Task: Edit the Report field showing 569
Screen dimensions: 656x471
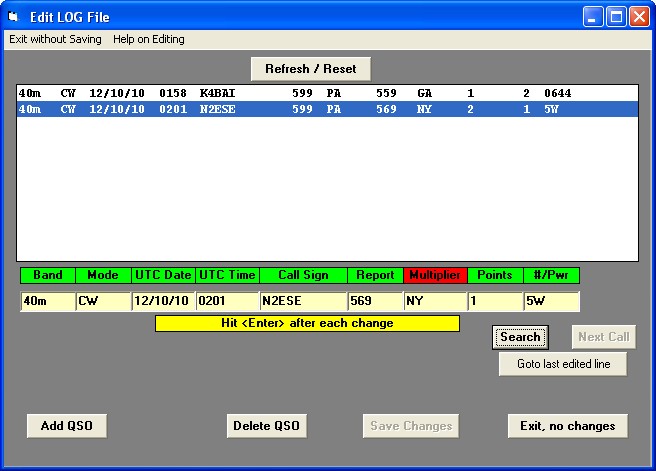Action: [374, 301]
